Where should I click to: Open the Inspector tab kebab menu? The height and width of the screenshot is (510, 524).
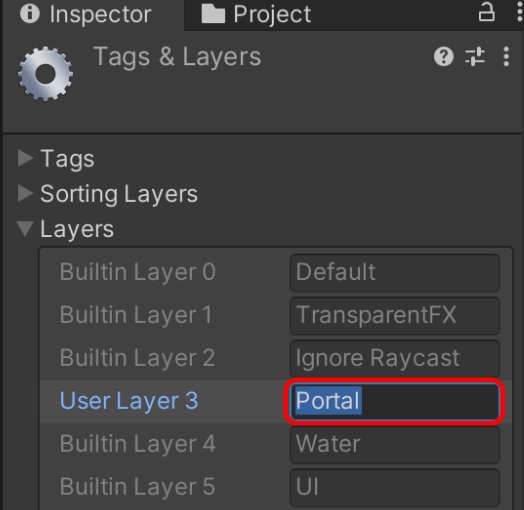coord(520,13)
